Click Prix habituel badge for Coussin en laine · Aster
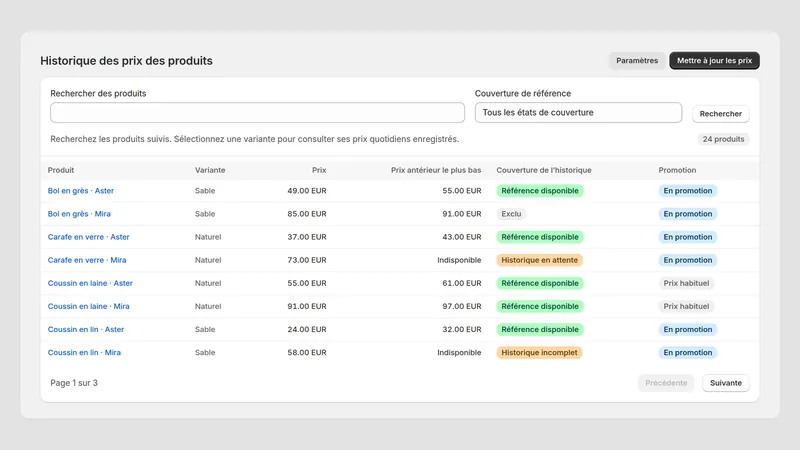Viewport: 800px width, 450px height. click(686, 283)
